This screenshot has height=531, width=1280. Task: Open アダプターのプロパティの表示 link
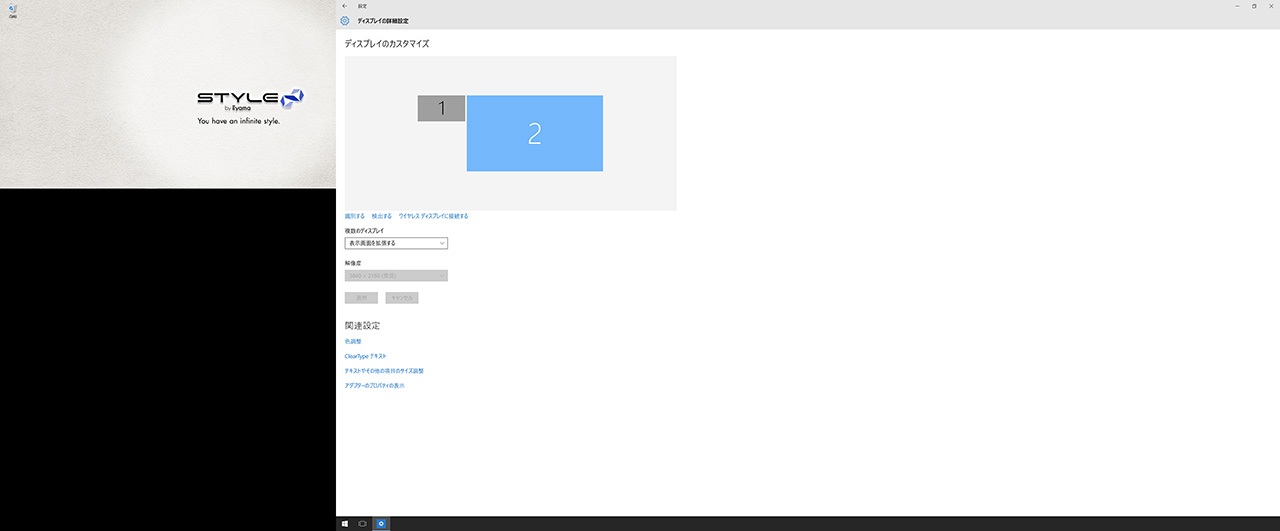(374, 385)
